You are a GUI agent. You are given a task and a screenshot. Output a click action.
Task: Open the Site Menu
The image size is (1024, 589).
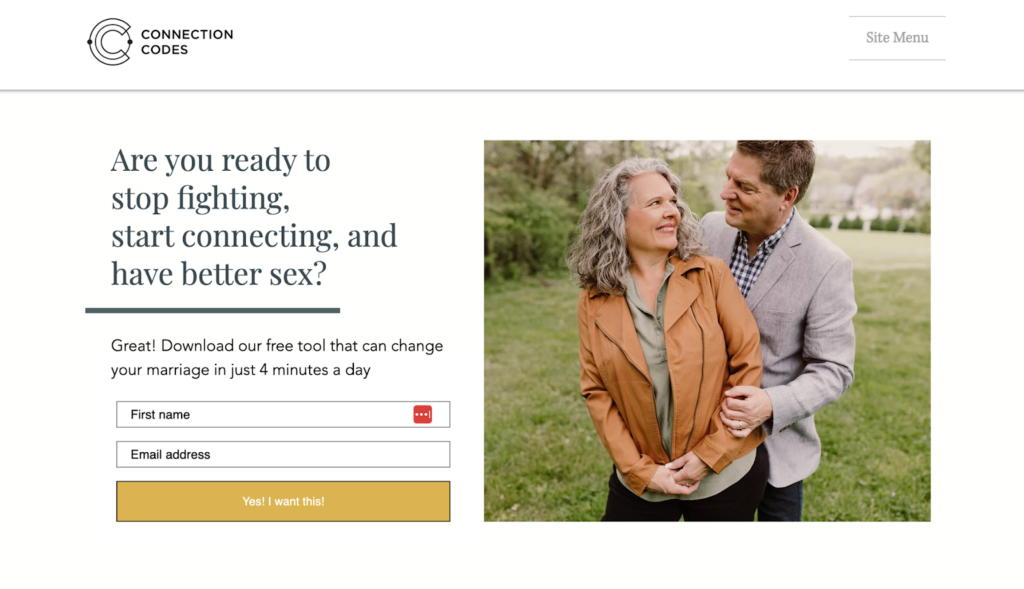coord(897,38)
